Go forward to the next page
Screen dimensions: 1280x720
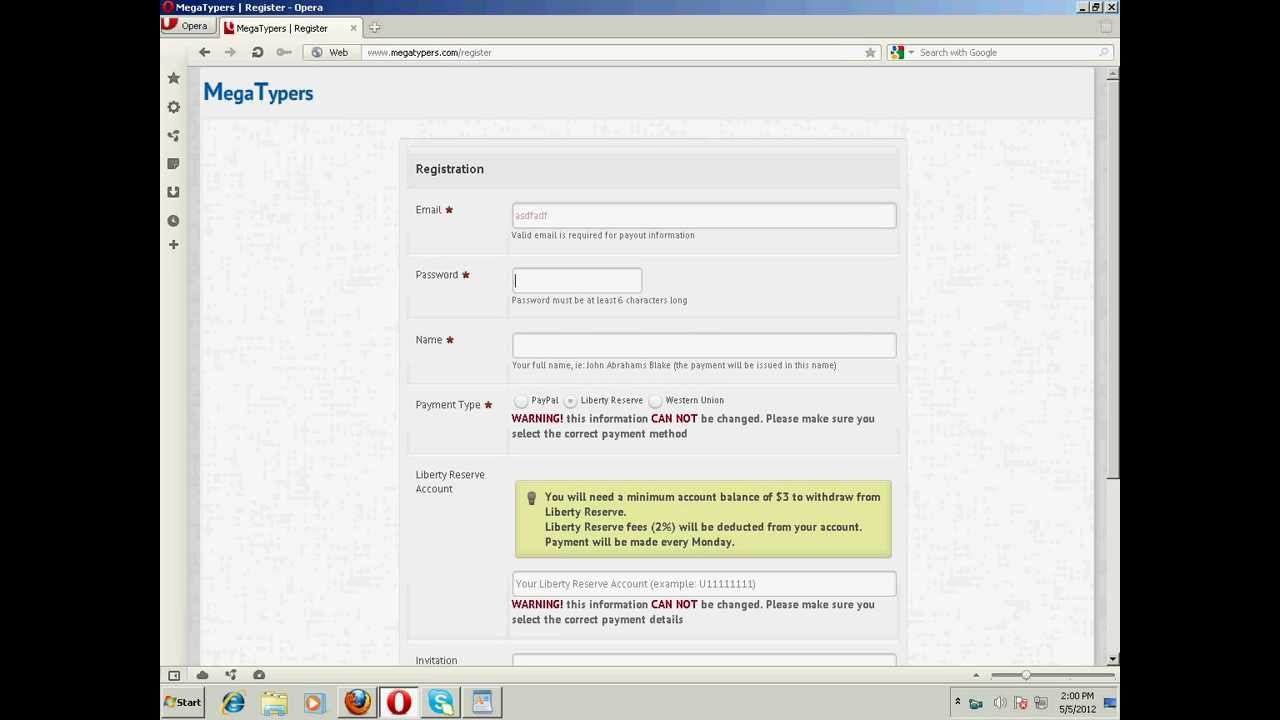pos(231,52)
